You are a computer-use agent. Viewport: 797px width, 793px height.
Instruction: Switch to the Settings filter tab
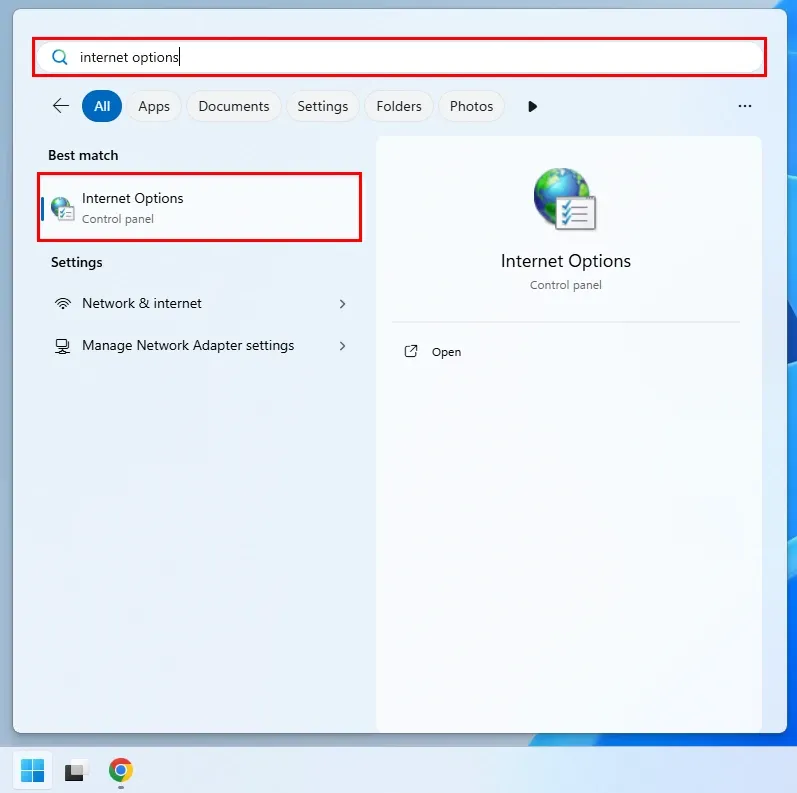click(323, 106)
